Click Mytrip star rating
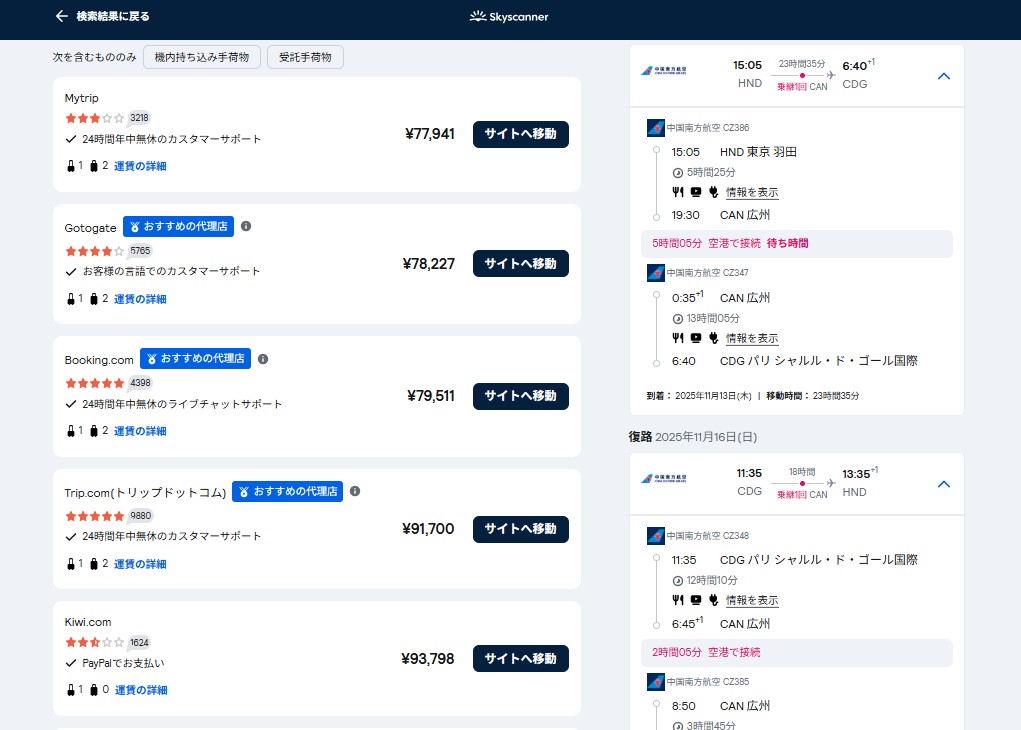 click(94, 119)
